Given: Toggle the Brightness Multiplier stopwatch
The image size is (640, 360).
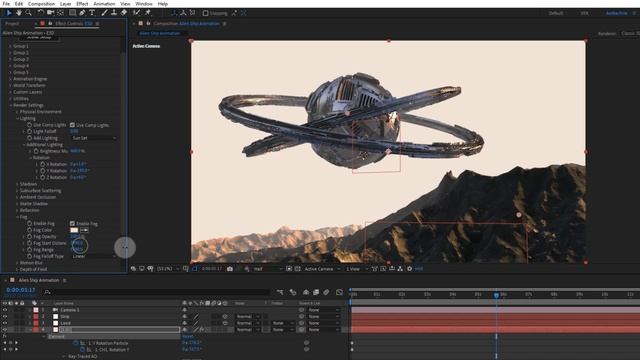Looking at the screenshot, I should click(x=36, y=151).
